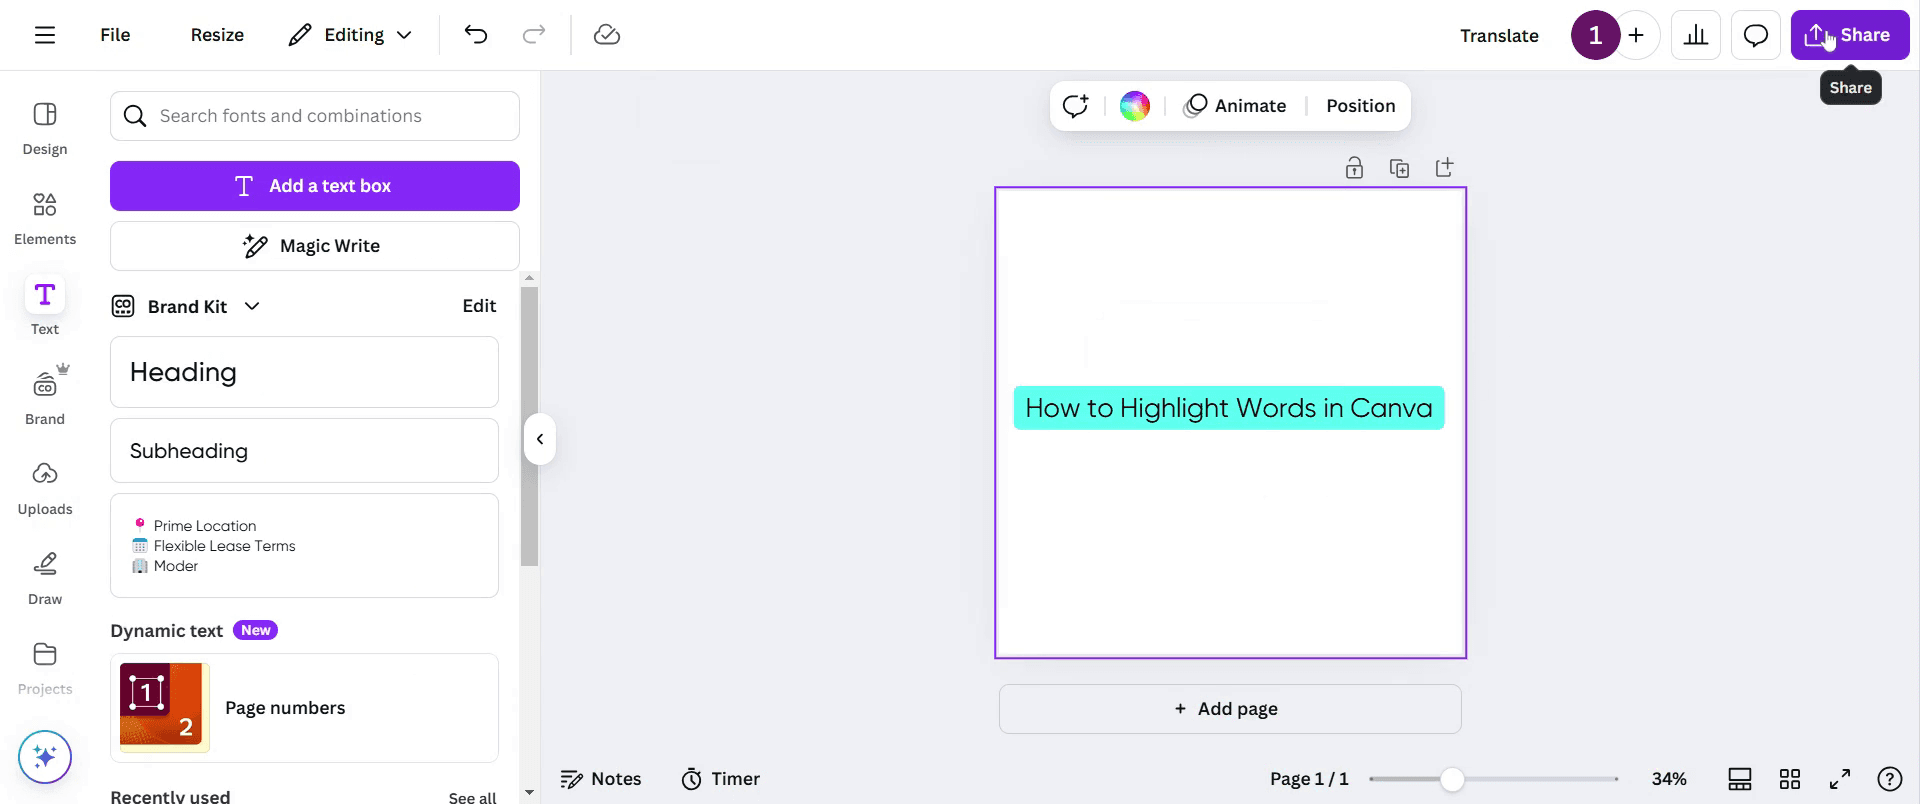Select the Text side panel

click(45, 308)
